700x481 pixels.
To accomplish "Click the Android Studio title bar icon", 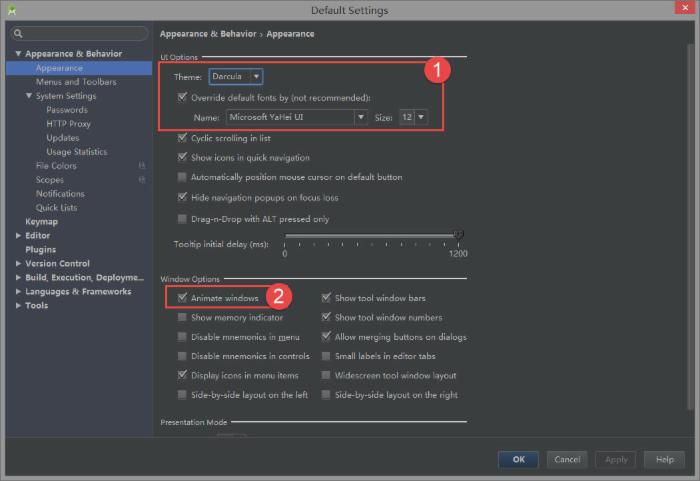I will [12, 10].
